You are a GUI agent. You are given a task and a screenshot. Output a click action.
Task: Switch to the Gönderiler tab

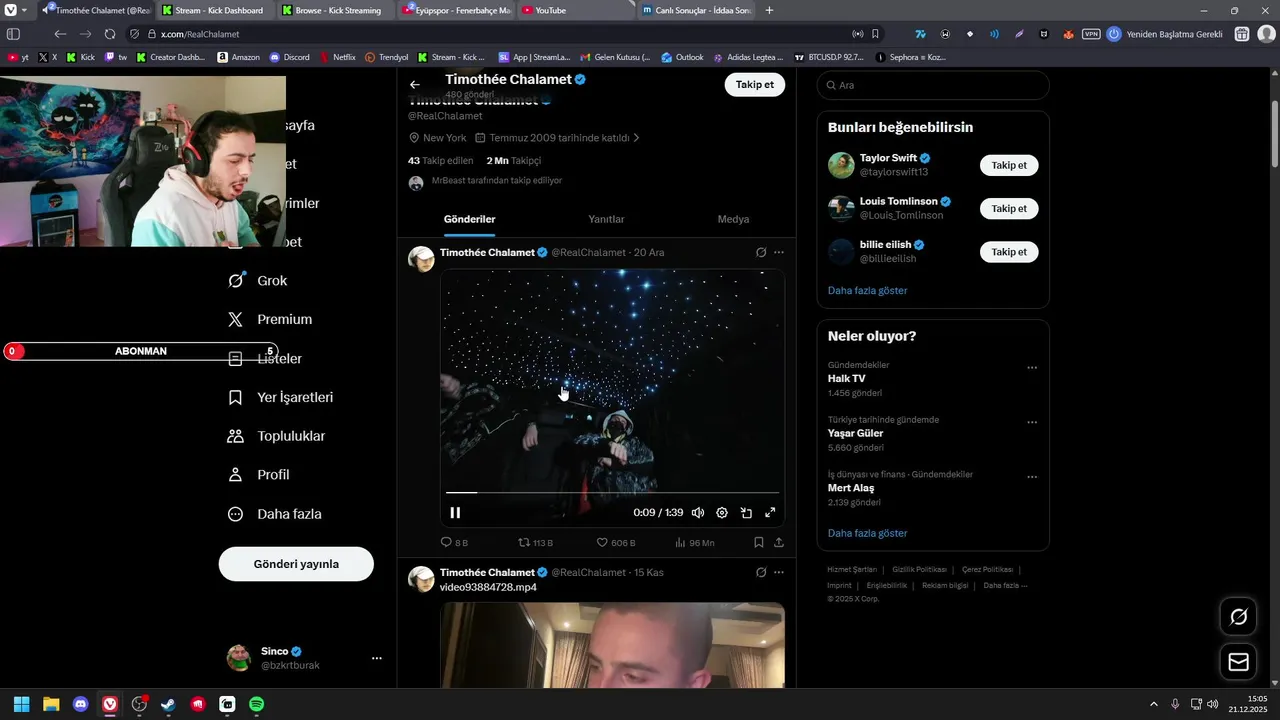[470, 219]
